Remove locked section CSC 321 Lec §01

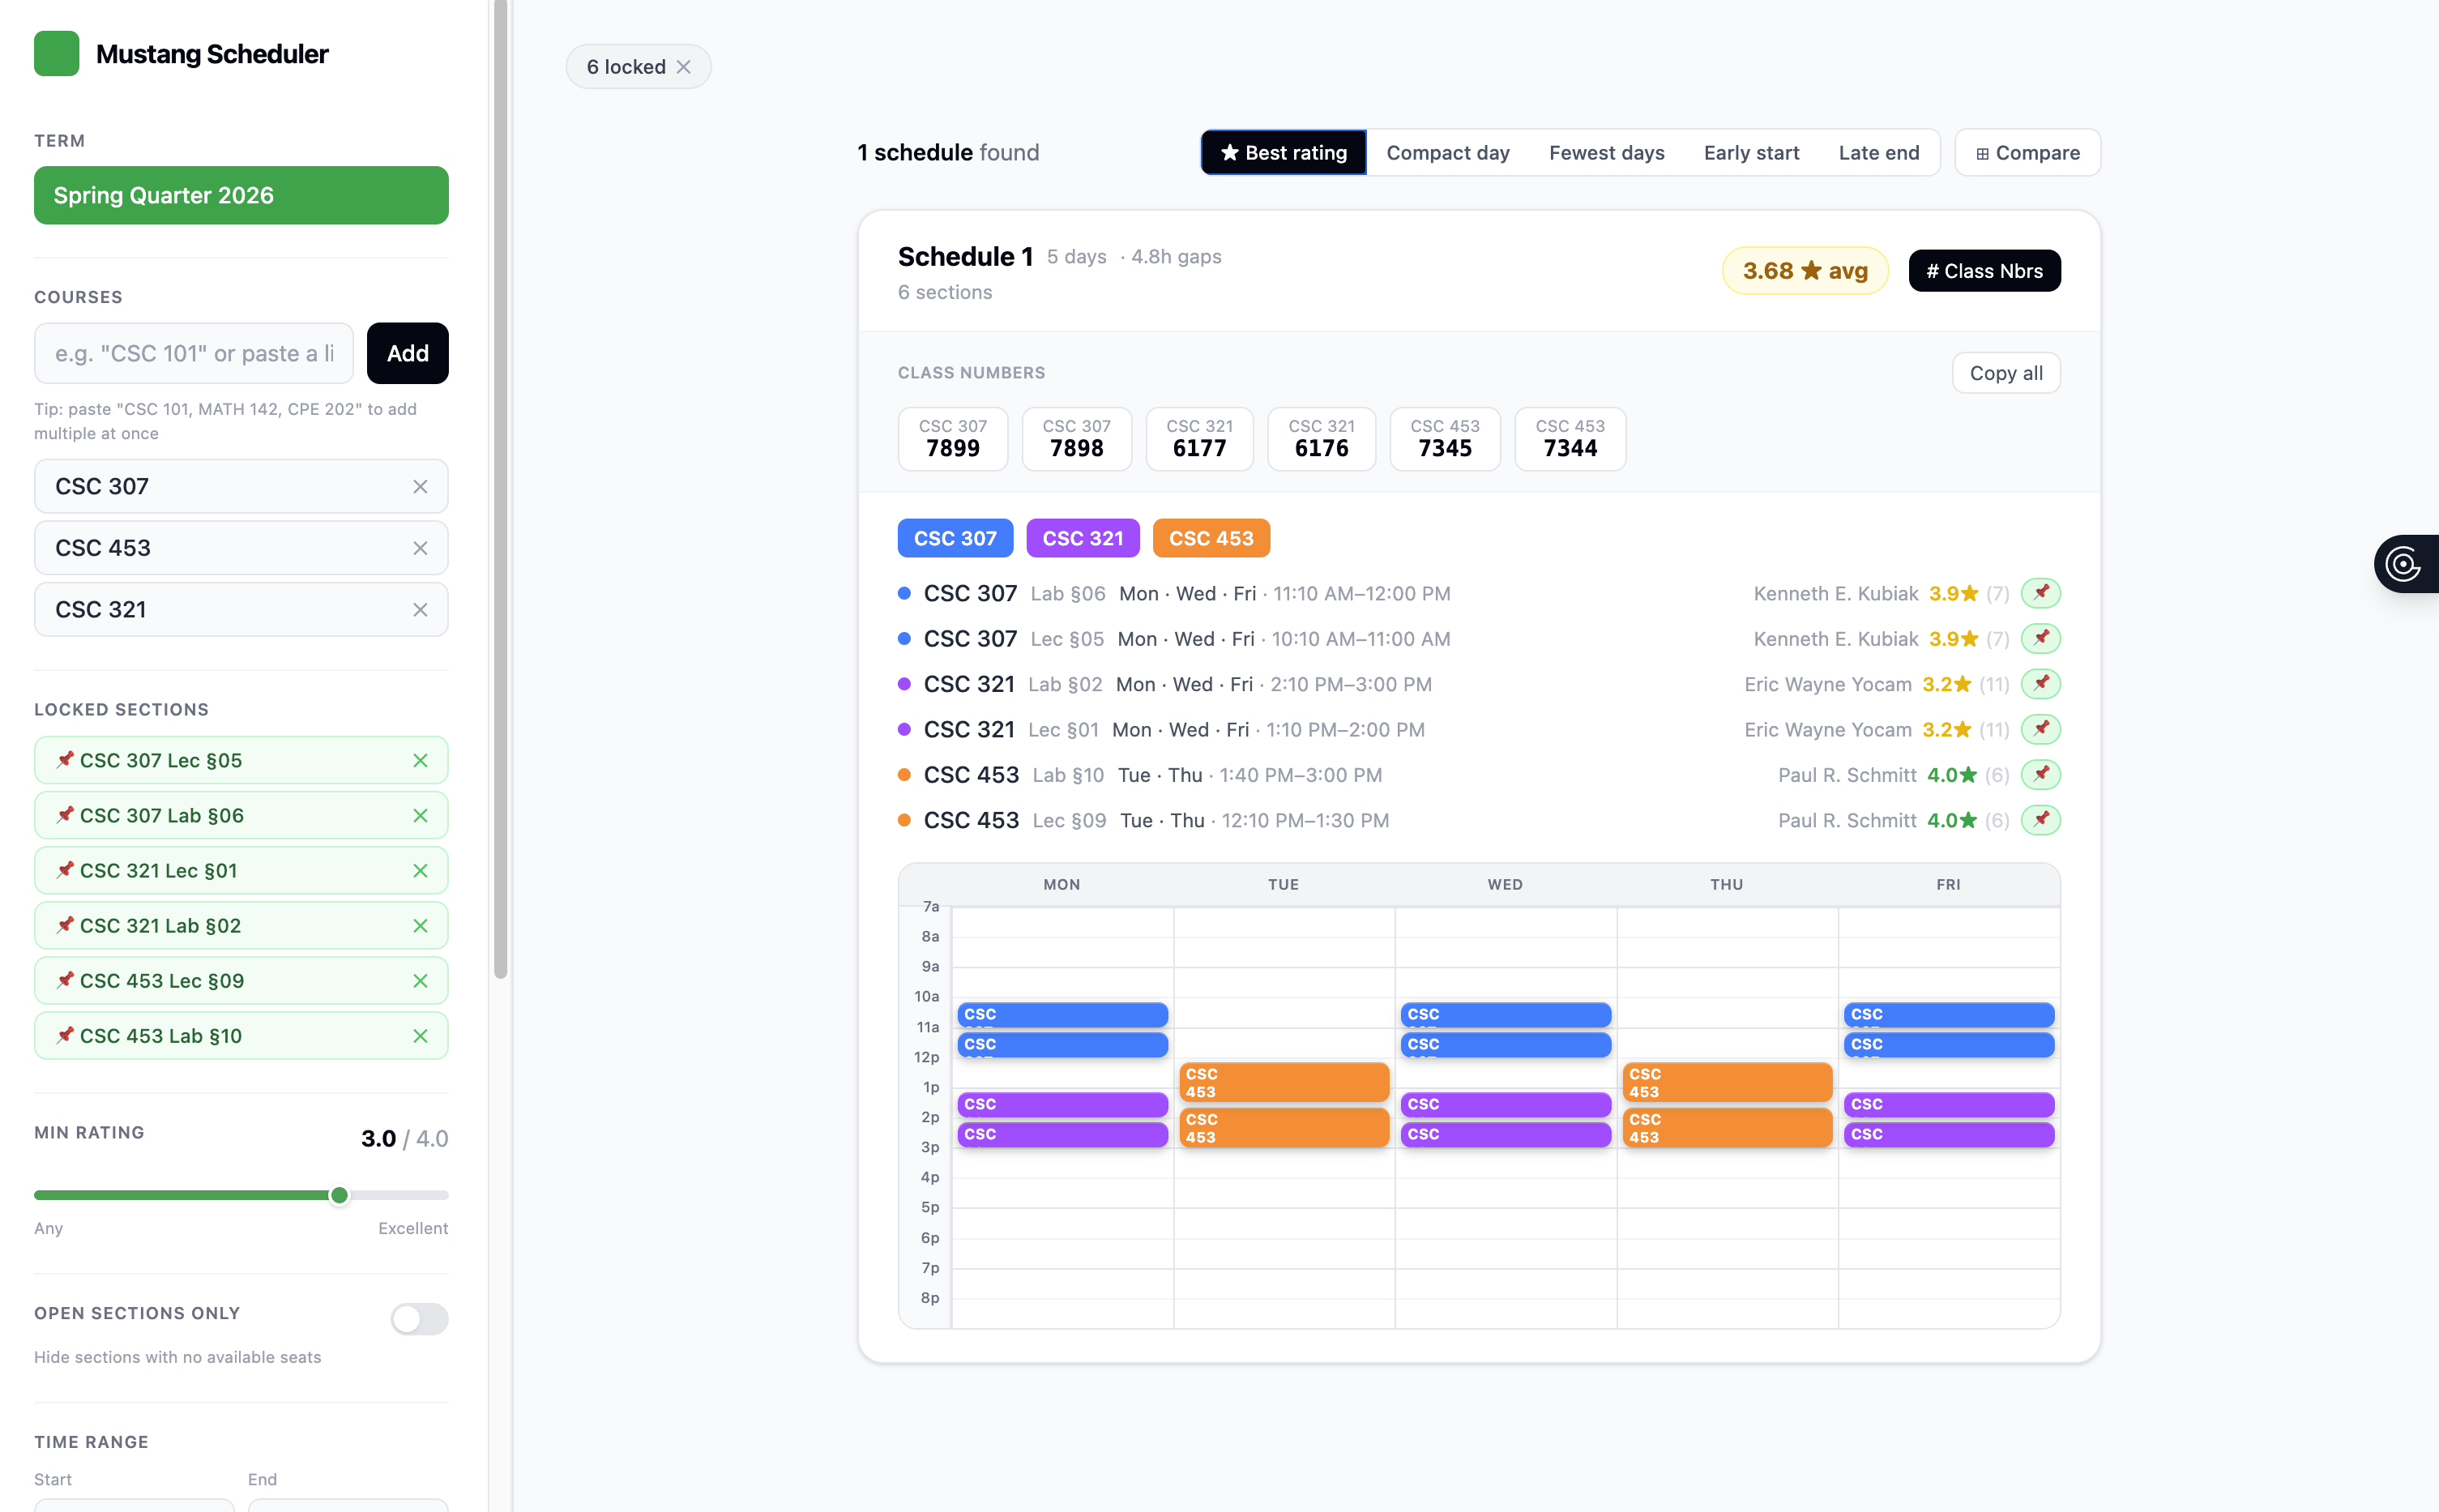coord(420,871)
